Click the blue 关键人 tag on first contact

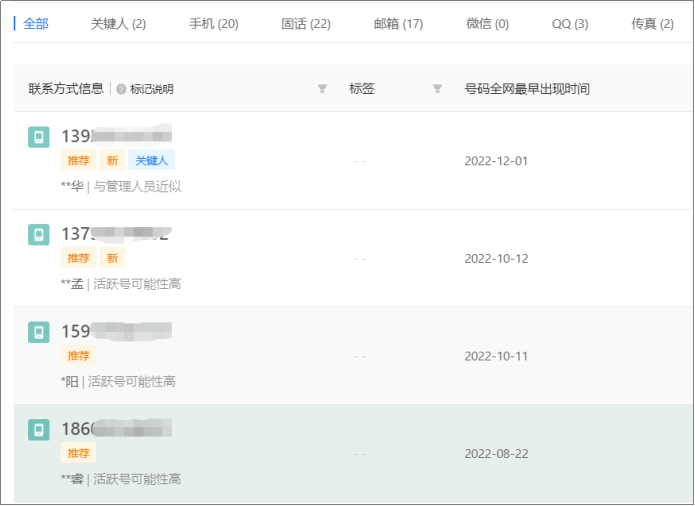[x=151, y=160]
